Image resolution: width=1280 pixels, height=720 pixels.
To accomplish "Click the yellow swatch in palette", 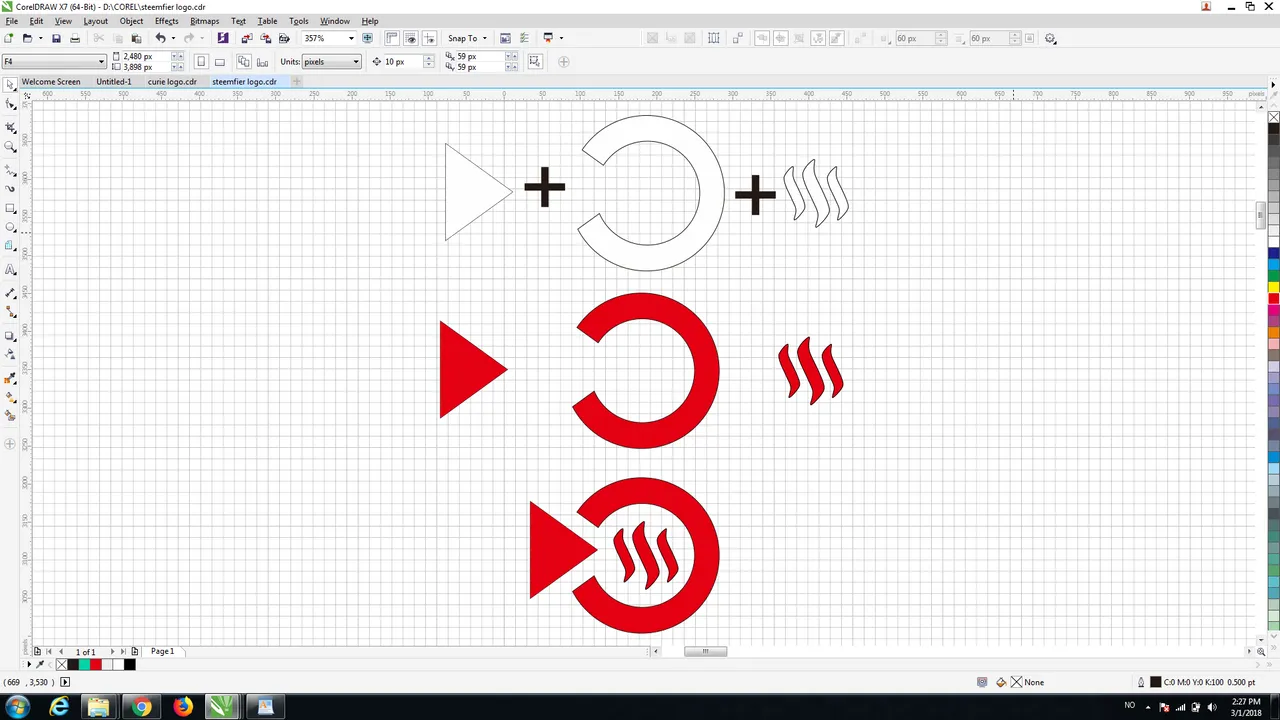I will coord(1274,288).
